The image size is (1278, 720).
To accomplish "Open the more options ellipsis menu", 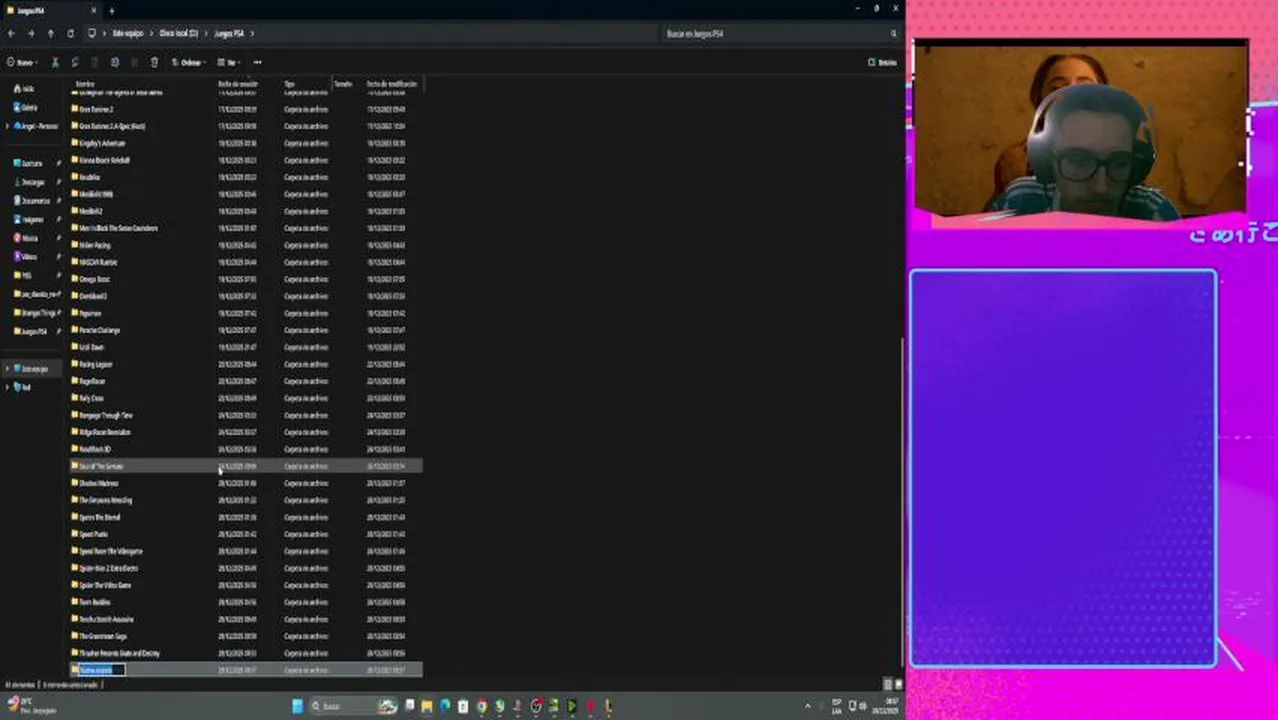I will tap(257, 62).
